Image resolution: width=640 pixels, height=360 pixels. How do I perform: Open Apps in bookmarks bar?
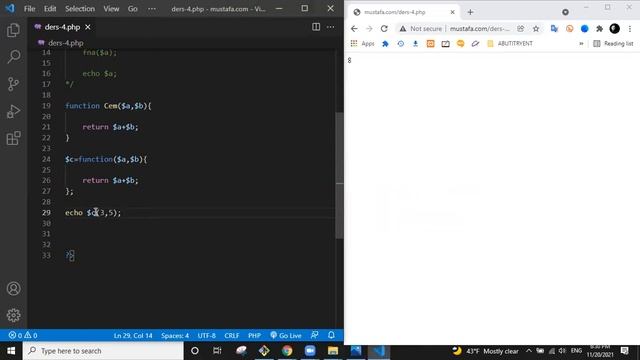(x=362, y=44)
